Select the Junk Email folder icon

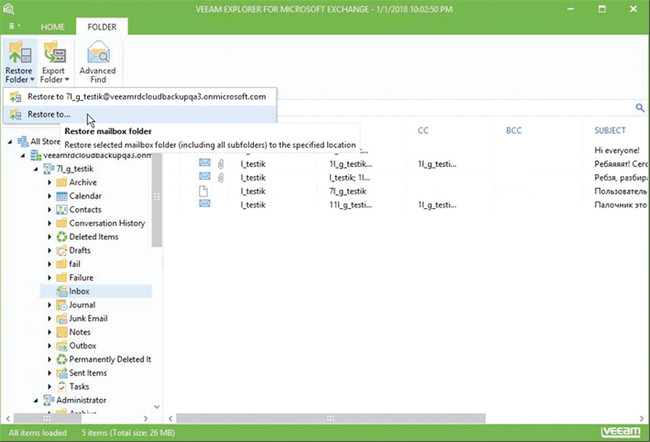coord(61,318)
